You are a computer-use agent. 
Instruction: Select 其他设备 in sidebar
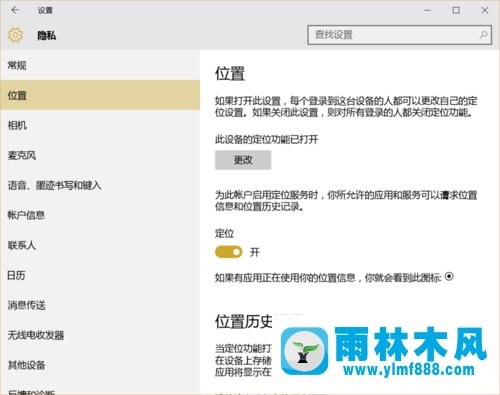point(100,365)
